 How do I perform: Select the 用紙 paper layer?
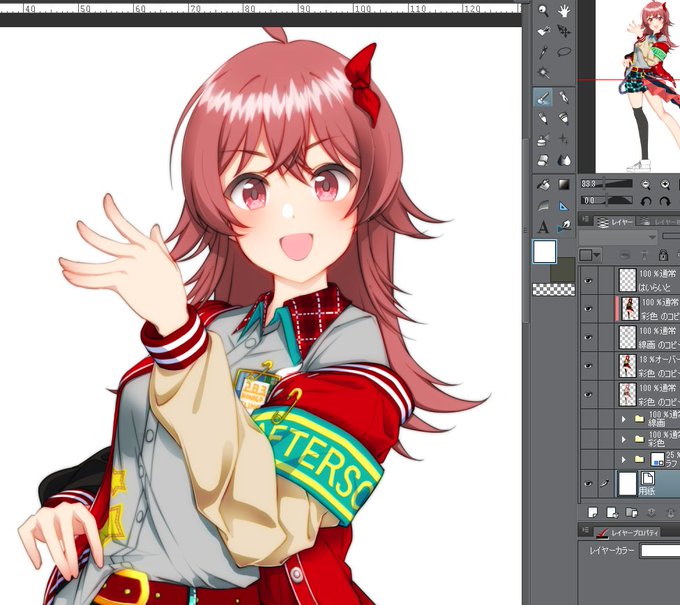[x=648, y=484]
